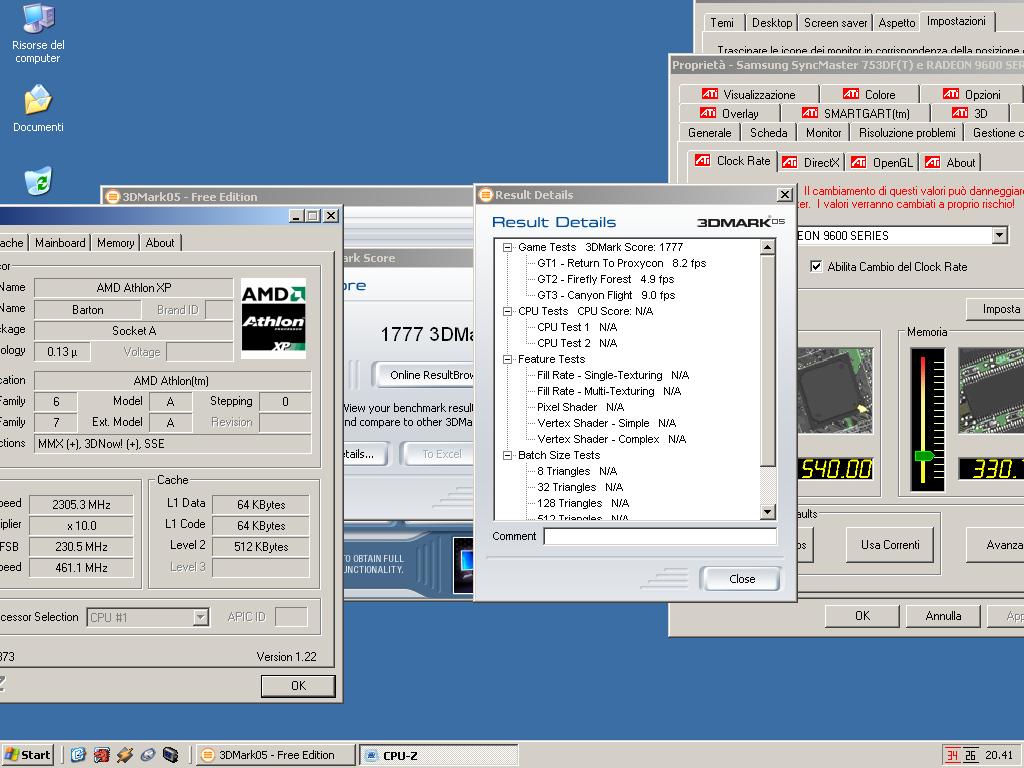Open the RADEON 9600 SERIES dropdown
Image resolution: width=1024 pixels, height=768 pixels.
coord(999,235)
